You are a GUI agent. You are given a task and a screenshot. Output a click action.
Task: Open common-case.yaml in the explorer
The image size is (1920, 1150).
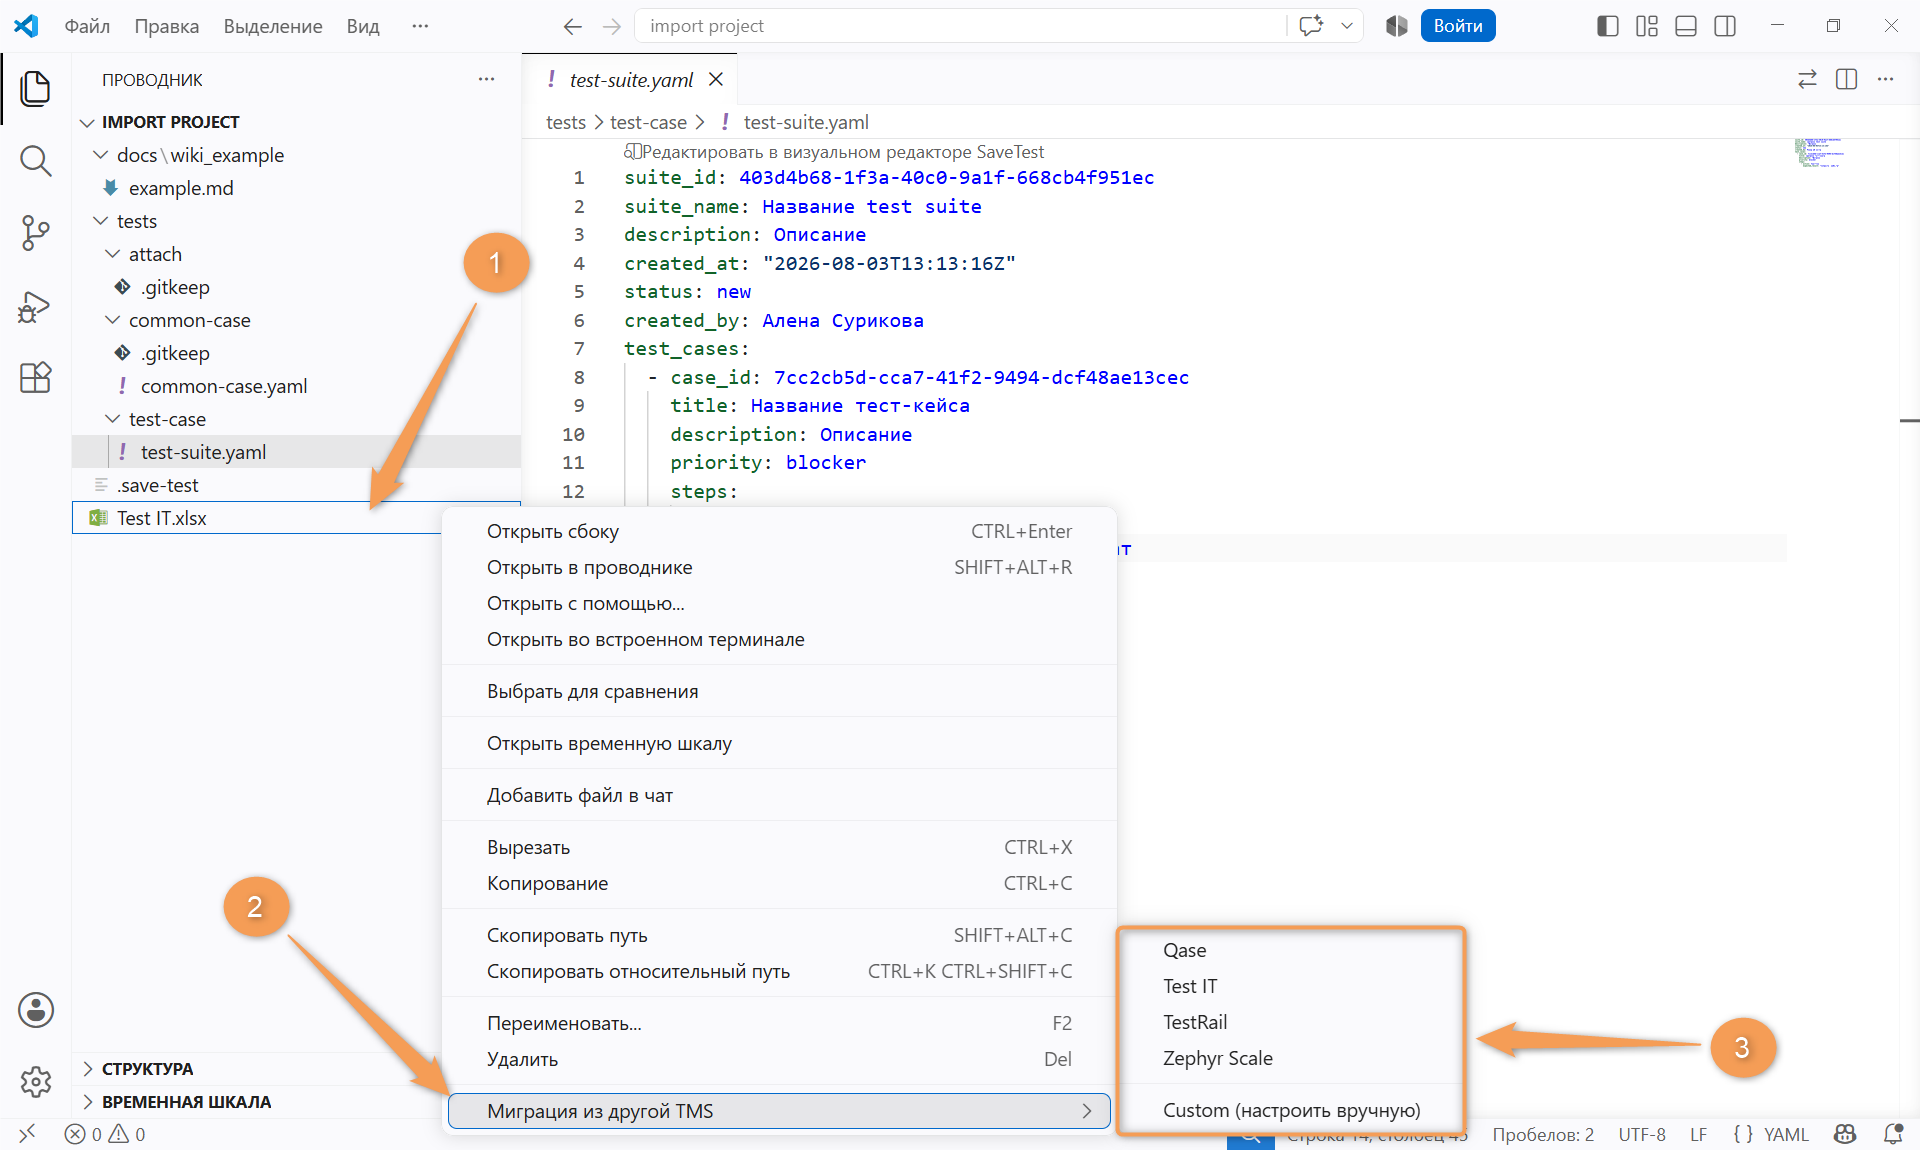click(x=296, y=386)
